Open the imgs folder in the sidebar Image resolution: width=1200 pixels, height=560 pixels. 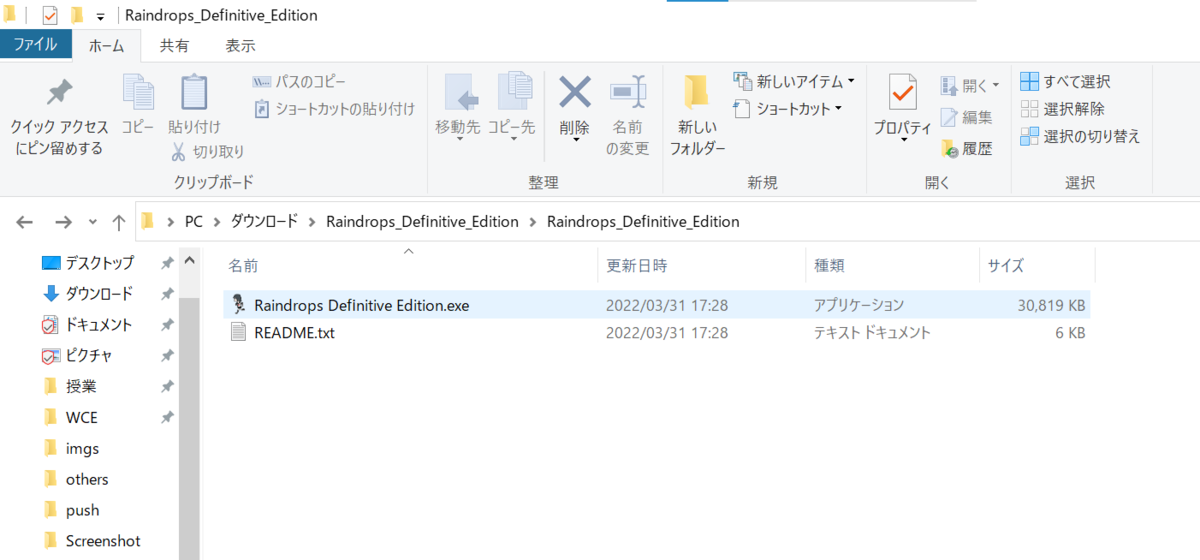[x=82, y=449]
